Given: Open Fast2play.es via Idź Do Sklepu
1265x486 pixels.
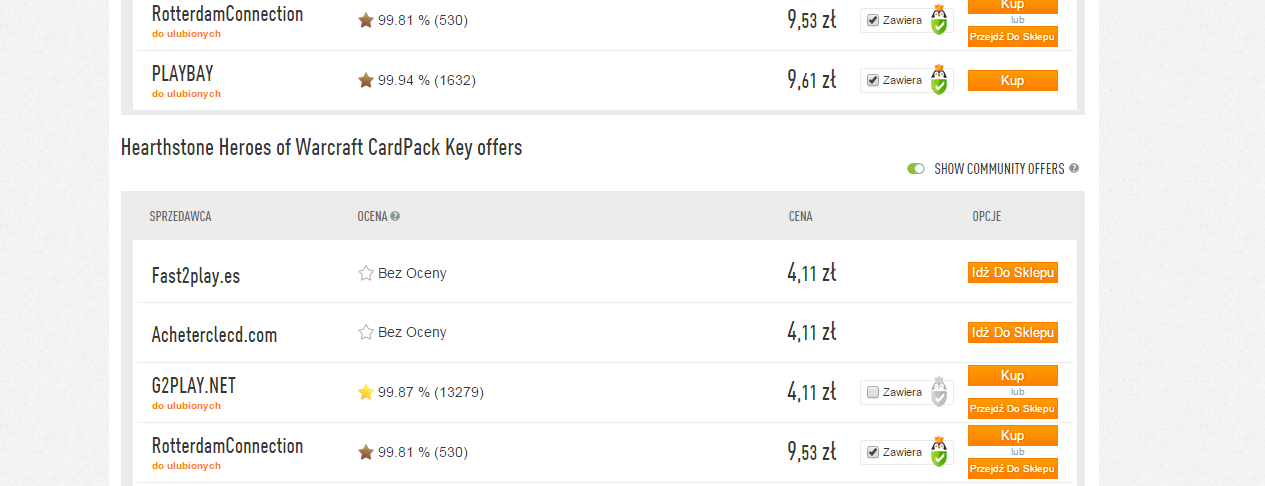Looking at the screenshot, I should (1012, 273).
